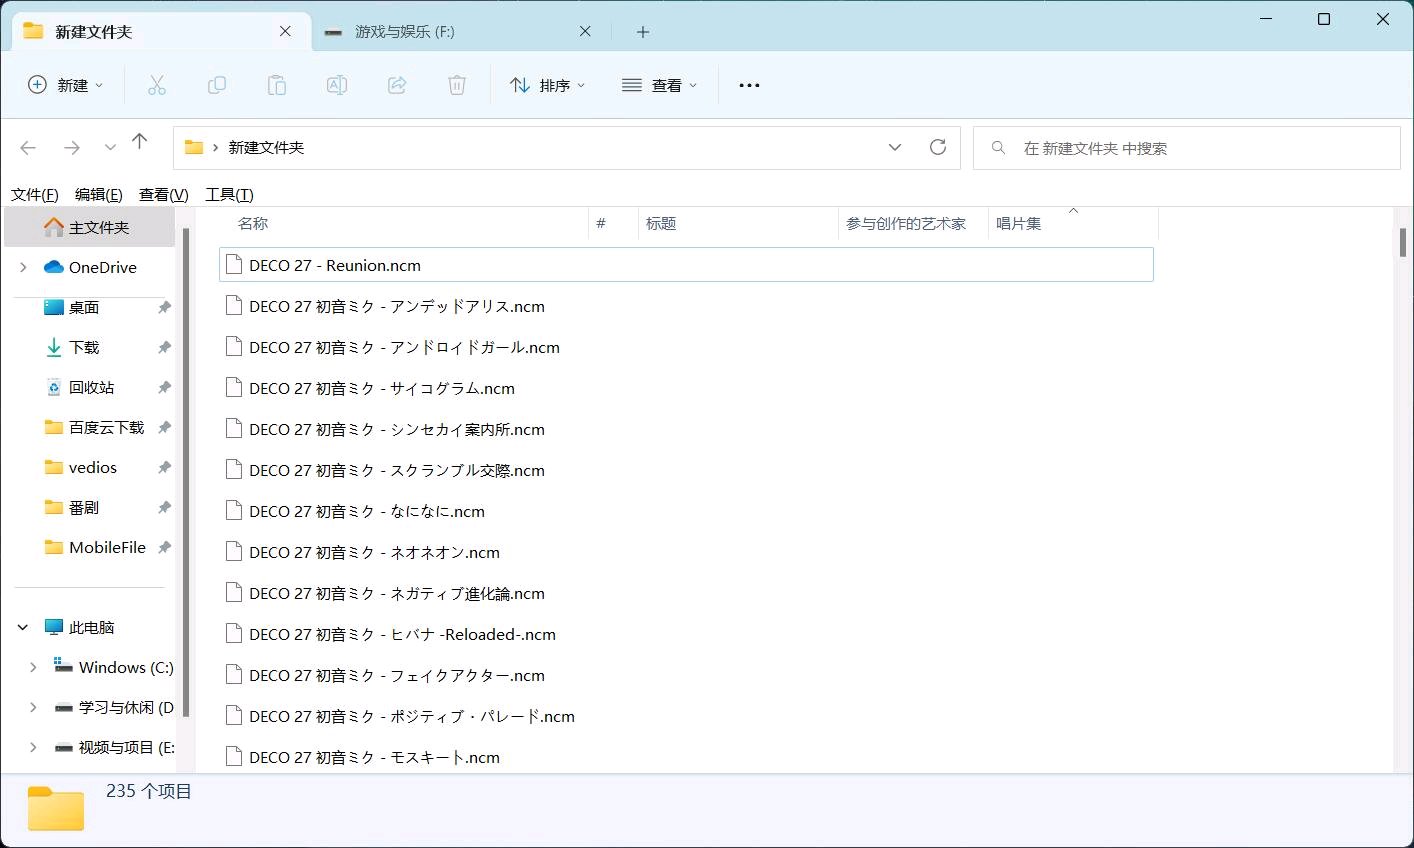Click the Paste clipboard icon
1414x848 pixels.
(277, 85)
